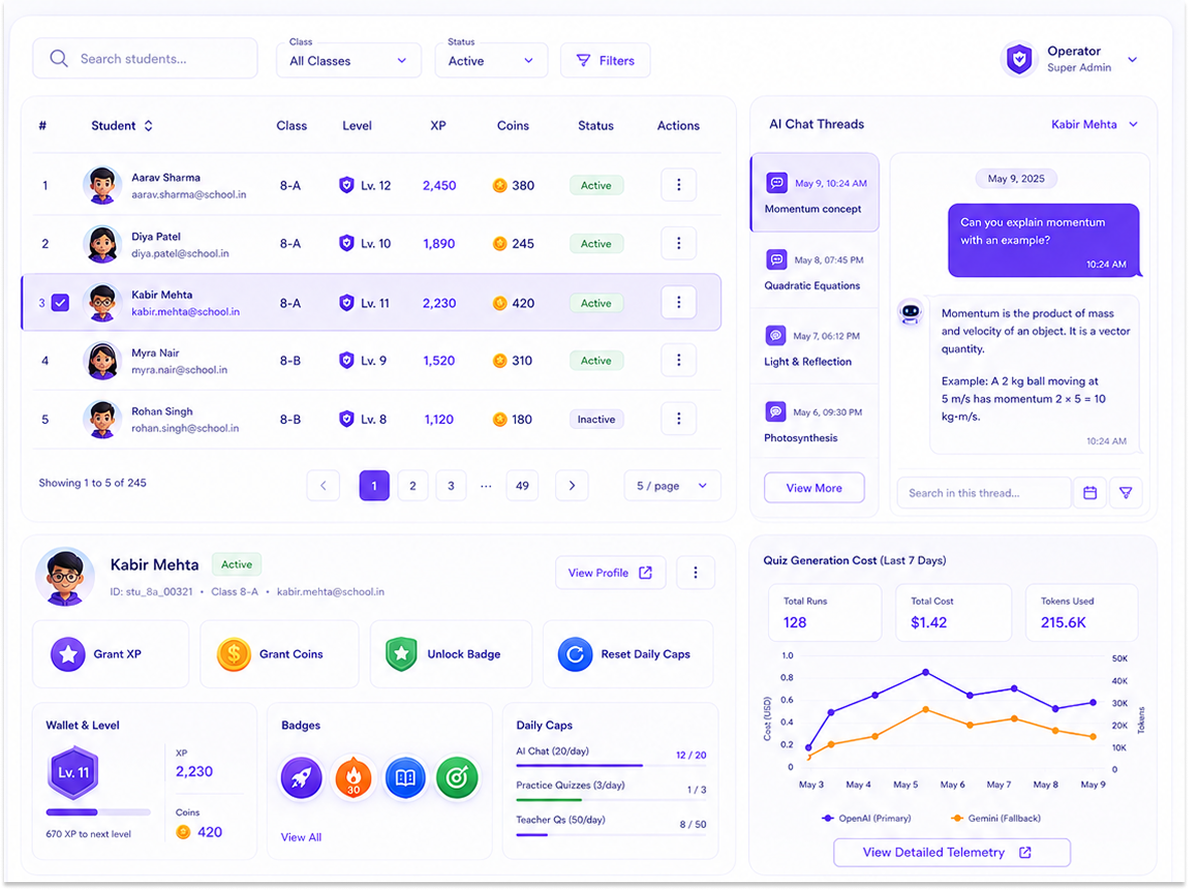Screen dimensions: 1189x890
Task: Click the rocket badge
Action: pyautogui.click(x=301, y=777)
